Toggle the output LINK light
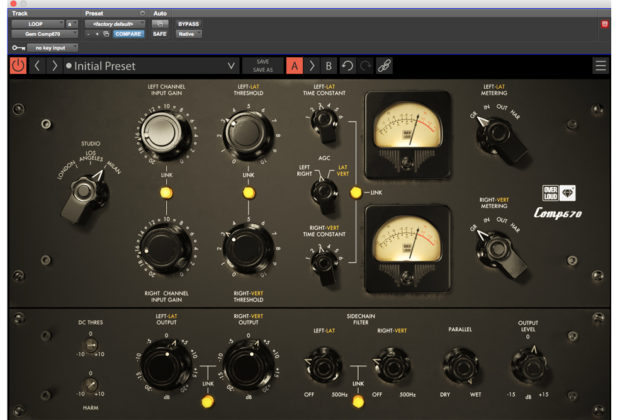The image size is (620, 420). click(208, 402)
